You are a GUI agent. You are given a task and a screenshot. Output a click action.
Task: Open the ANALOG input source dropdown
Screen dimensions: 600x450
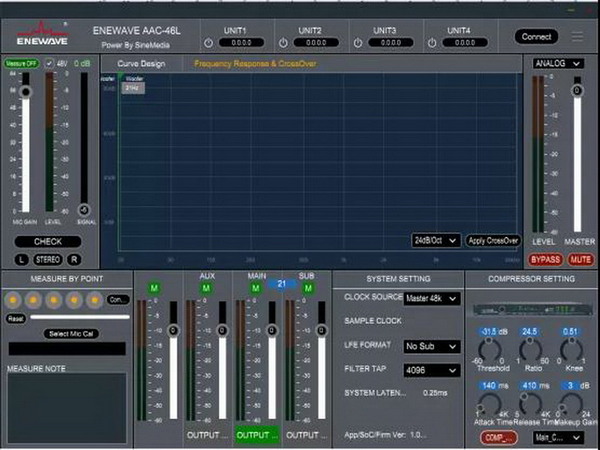558,63
